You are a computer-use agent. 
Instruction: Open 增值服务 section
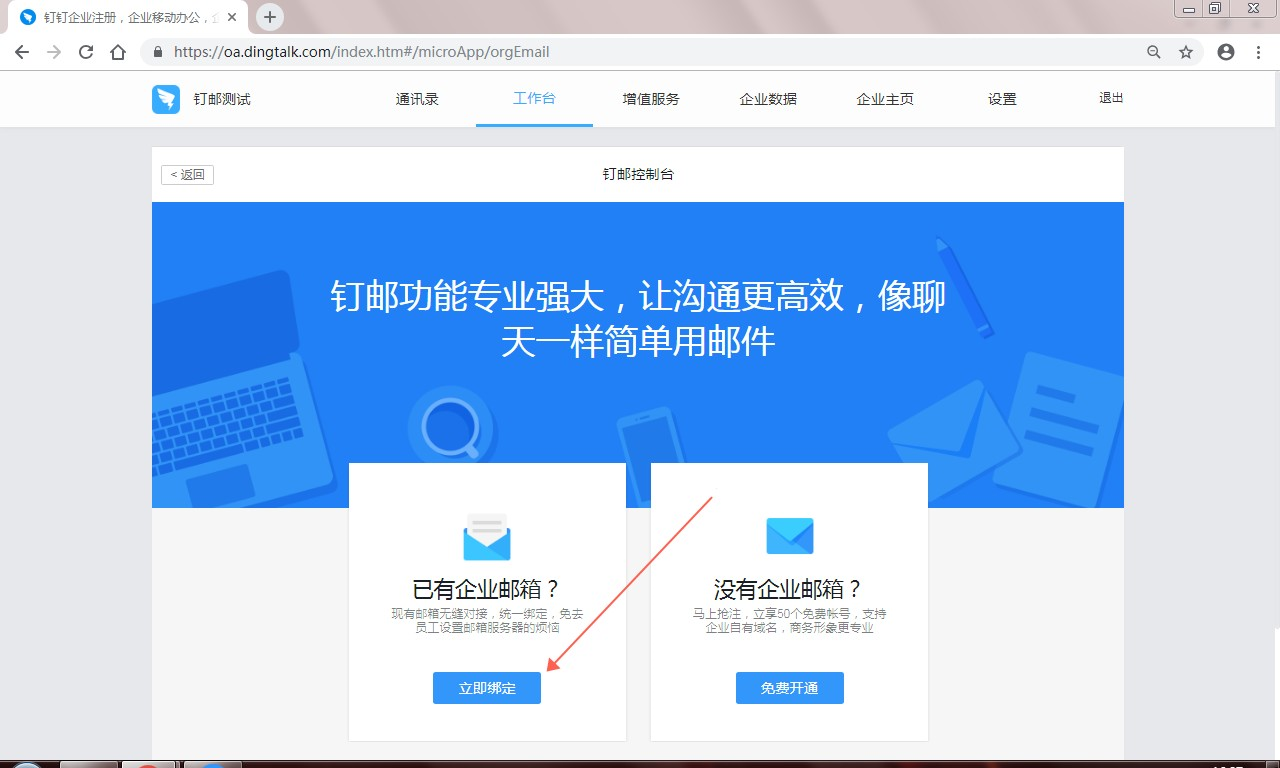click(x=651, y=99)
